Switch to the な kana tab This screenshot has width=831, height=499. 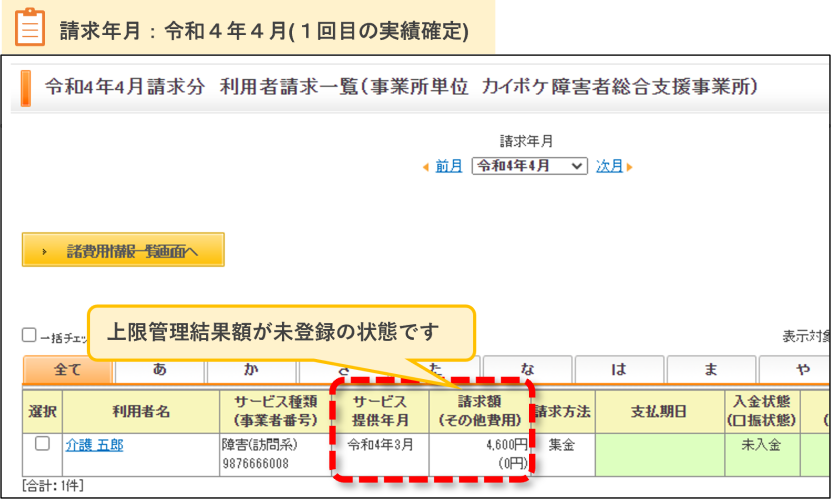click(527, 369)
